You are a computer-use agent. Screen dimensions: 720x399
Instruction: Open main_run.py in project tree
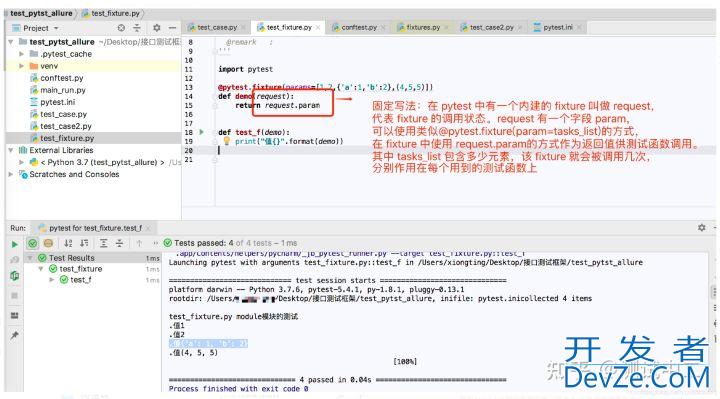point(63,90)
